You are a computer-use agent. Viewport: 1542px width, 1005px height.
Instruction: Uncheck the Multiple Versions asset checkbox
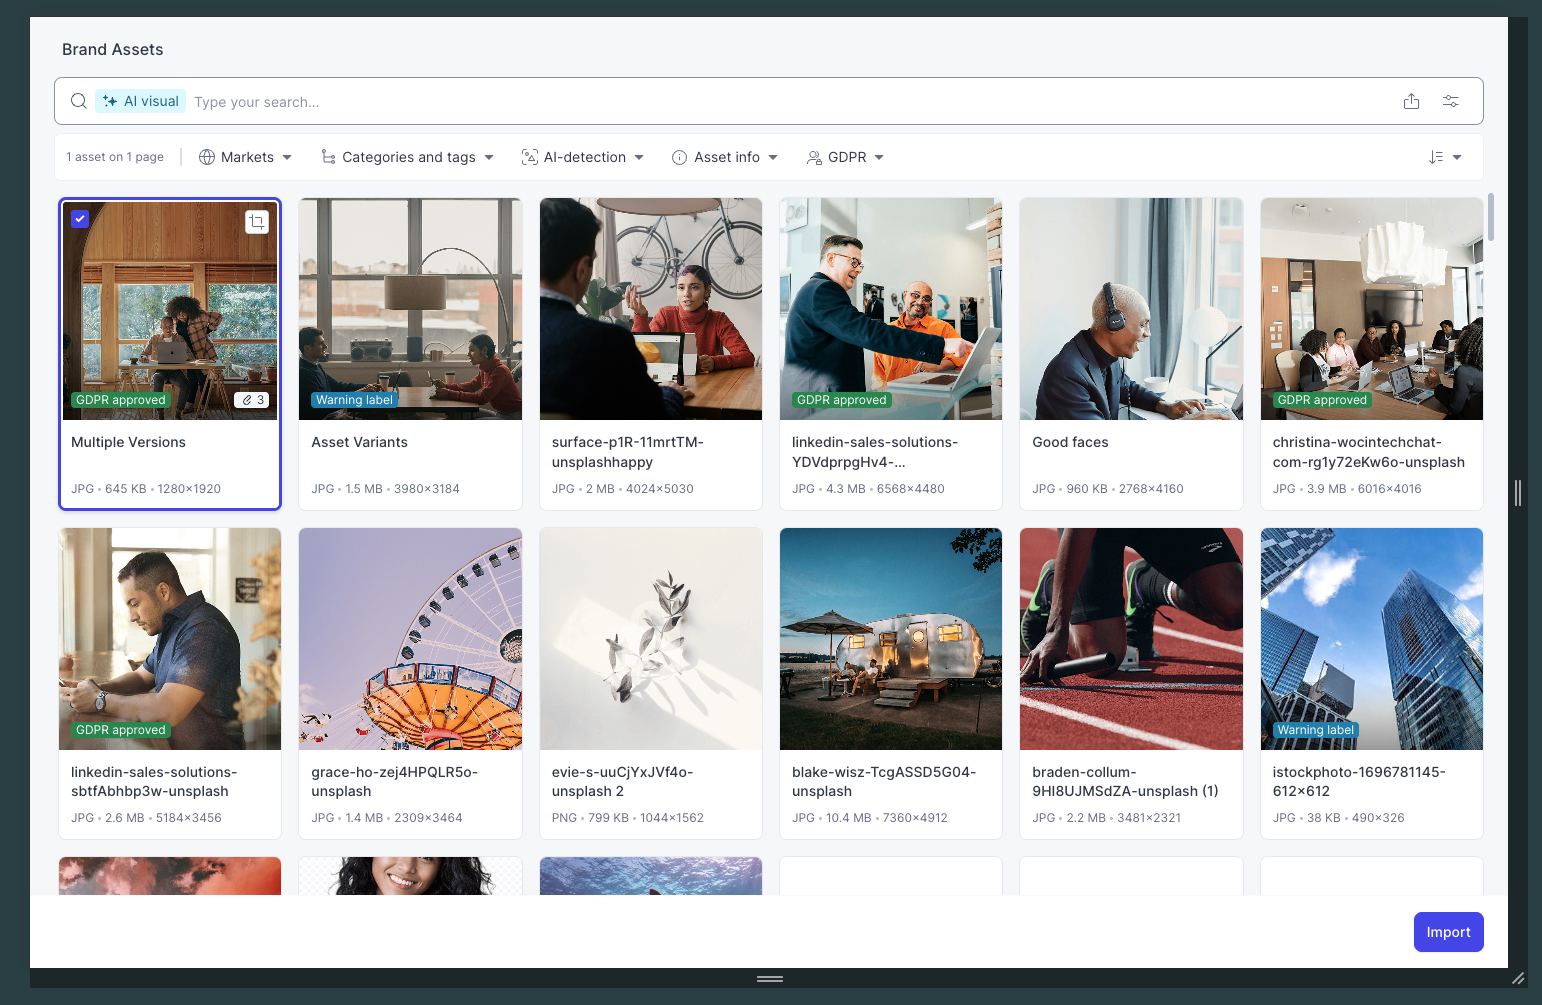80,218
